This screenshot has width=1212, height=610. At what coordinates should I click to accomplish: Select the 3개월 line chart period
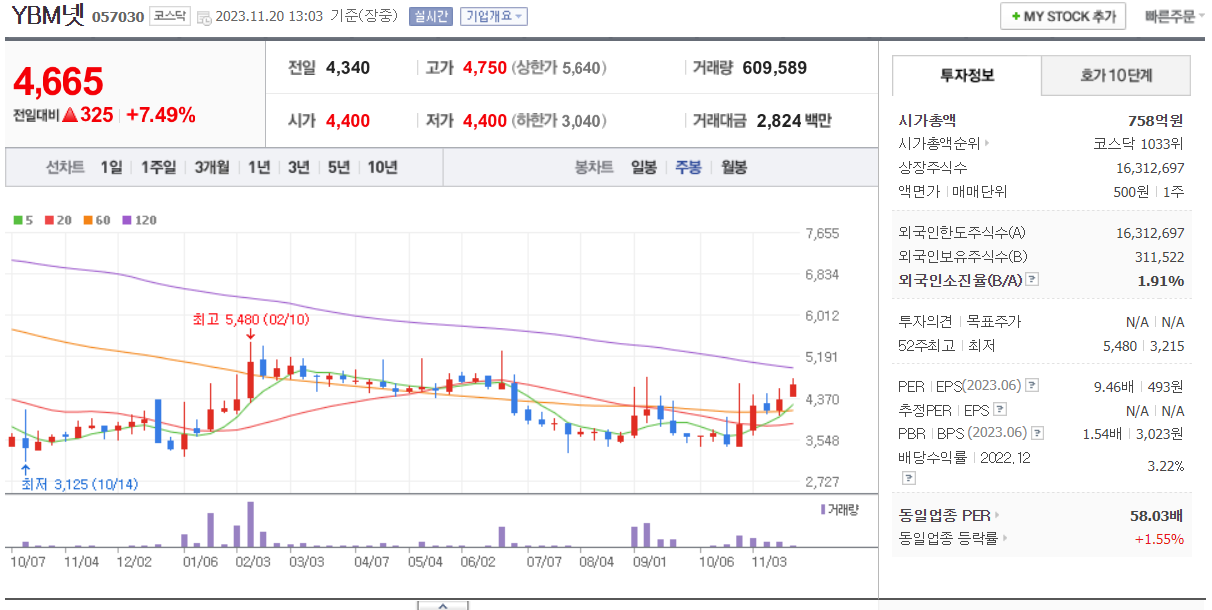[212, 167]
